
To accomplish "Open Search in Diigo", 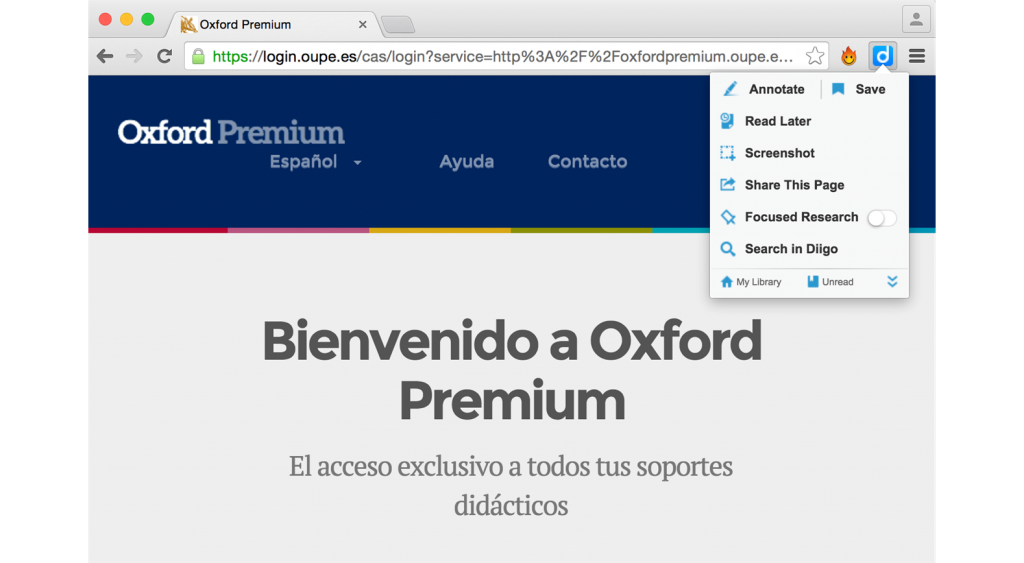I will pyautogui.click(x=790, y=249).
